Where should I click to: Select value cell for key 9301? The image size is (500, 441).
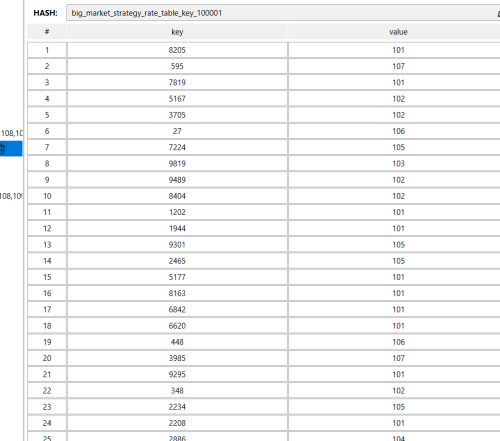coord(398,245)
